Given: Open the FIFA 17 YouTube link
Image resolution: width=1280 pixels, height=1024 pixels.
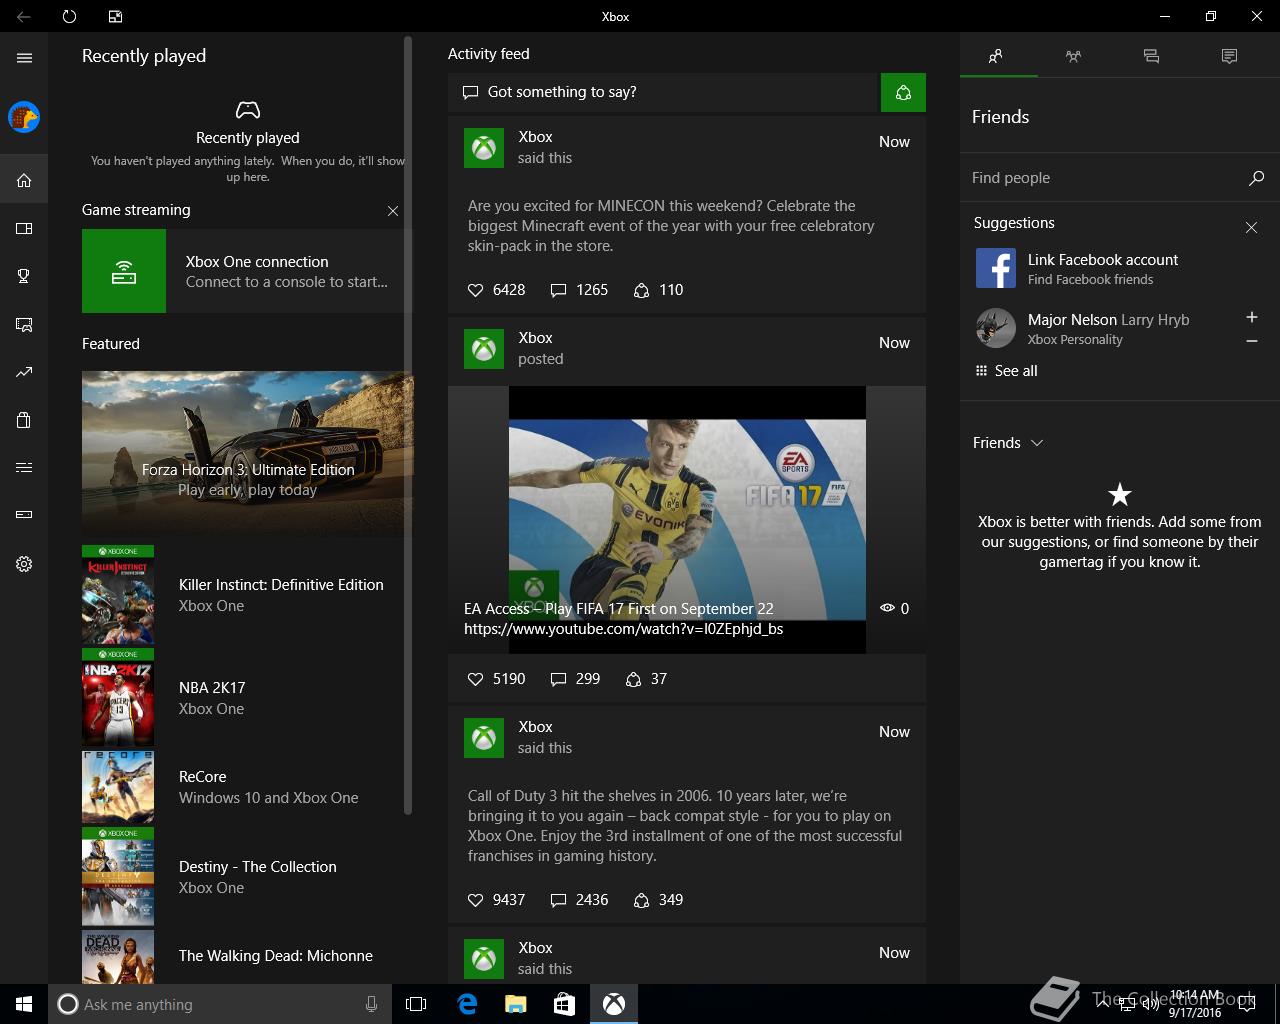Looking at the screenshot, I should (x=623, y=629).
